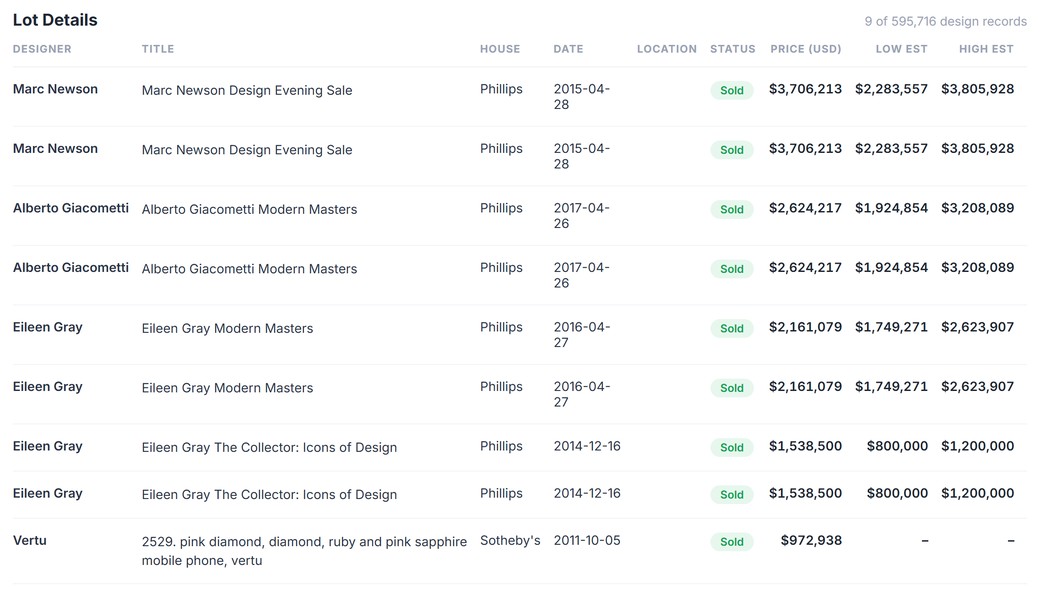Sort by the LOW EST column header

click(901, 49)
